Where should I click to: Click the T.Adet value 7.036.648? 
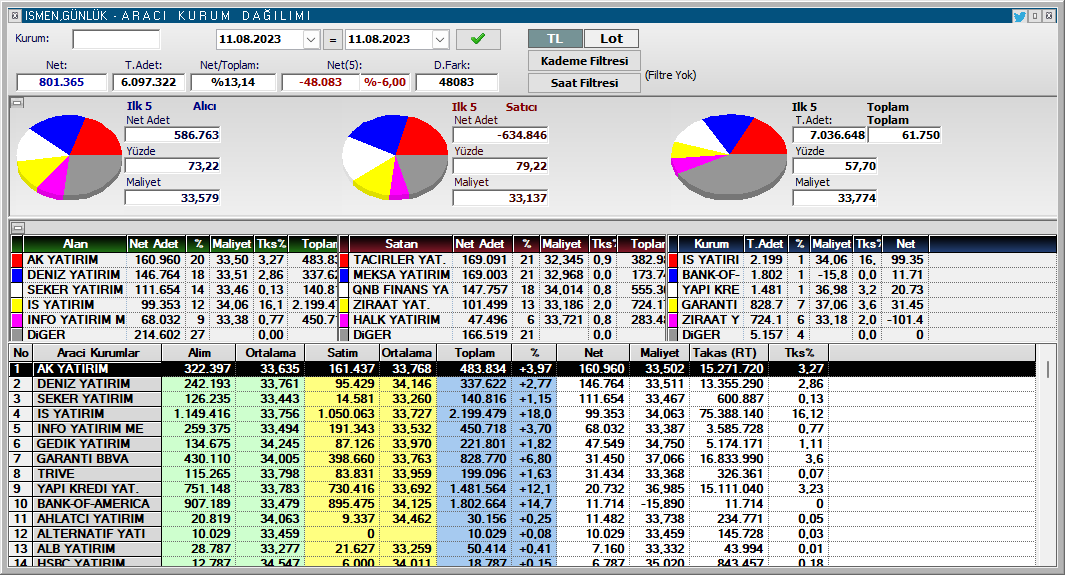829,135
